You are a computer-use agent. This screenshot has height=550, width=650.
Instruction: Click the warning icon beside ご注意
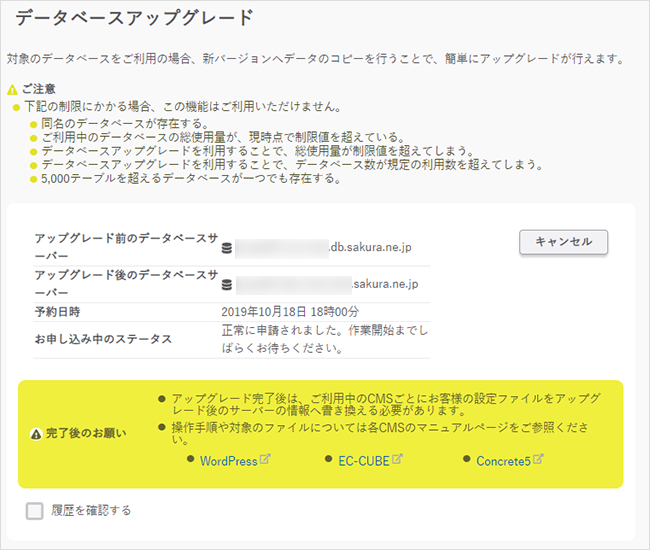(12, 90)
